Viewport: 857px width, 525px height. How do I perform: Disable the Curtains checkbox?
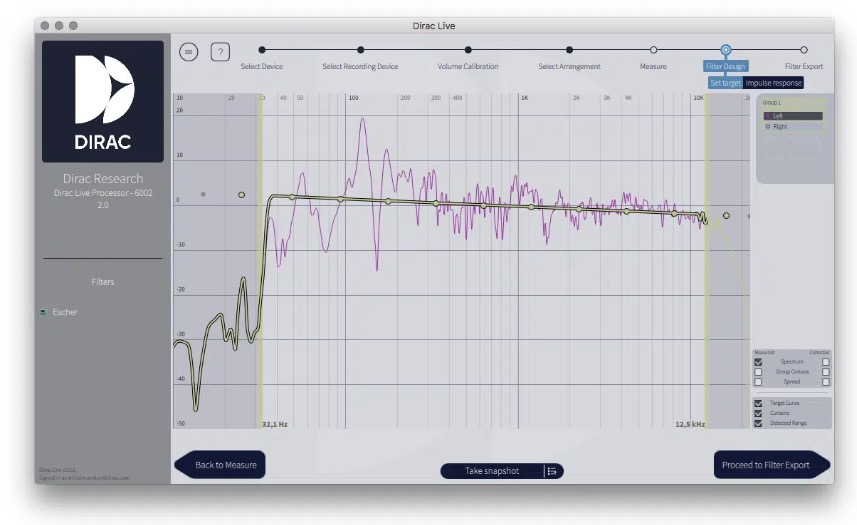tap(758, 413)
